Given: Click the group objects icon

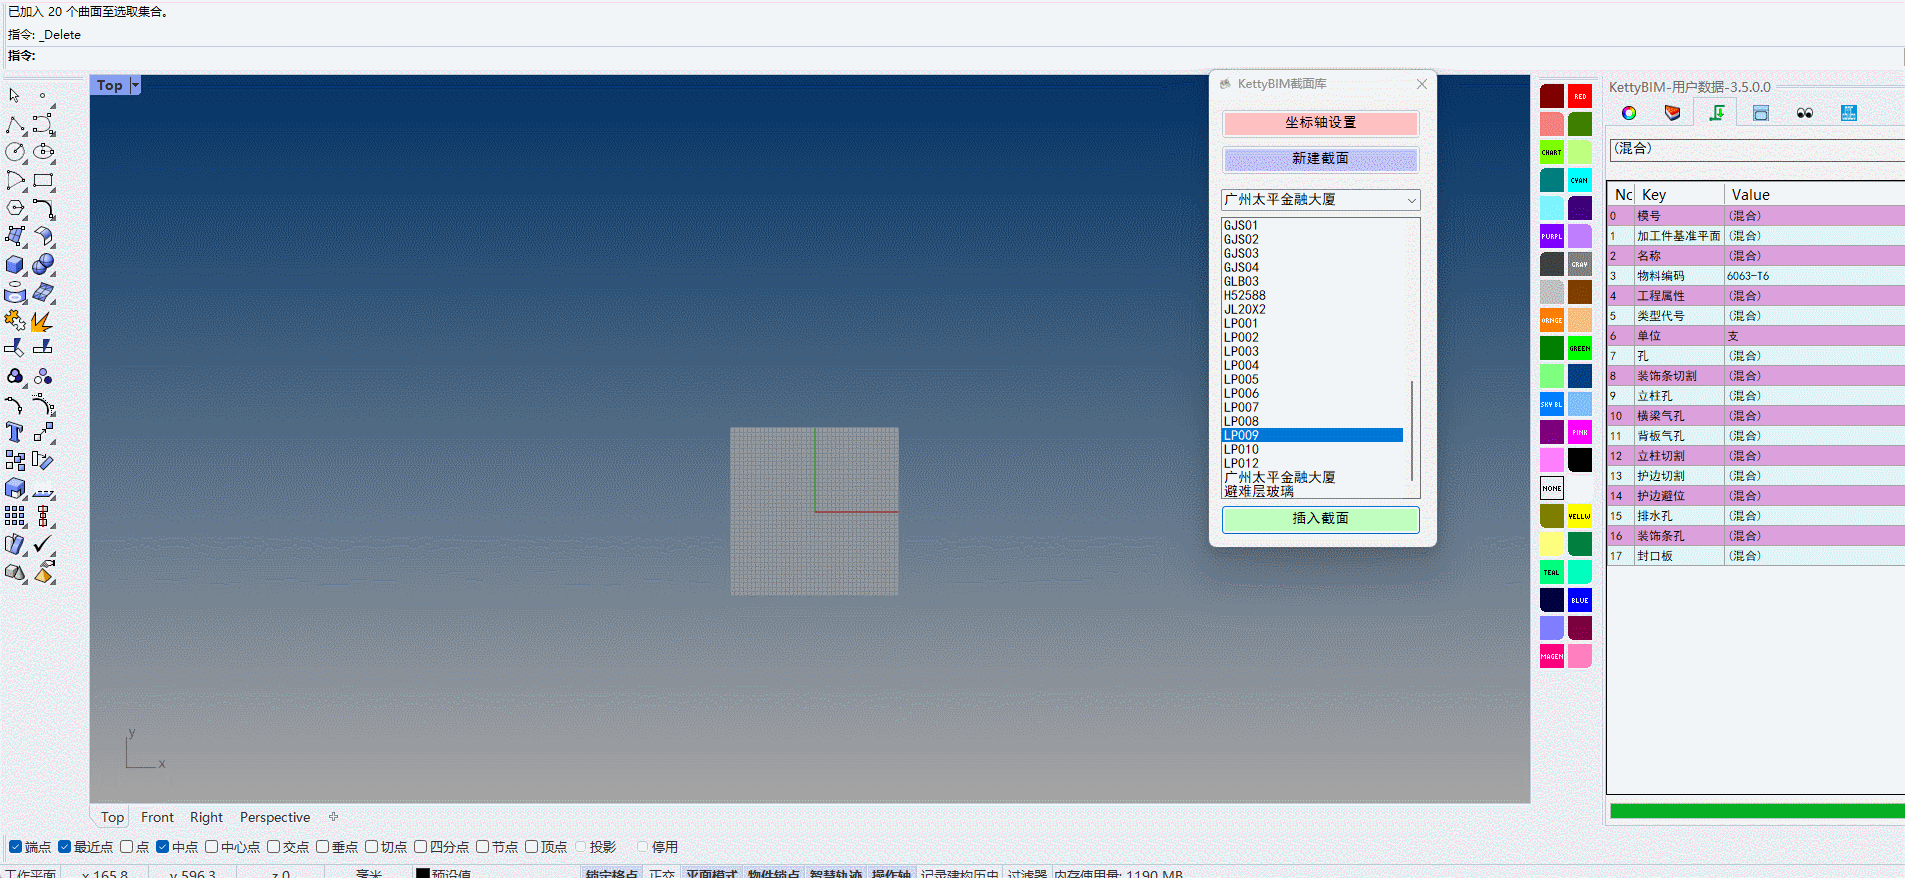Looking at the screenshot, I should point(15,376).
